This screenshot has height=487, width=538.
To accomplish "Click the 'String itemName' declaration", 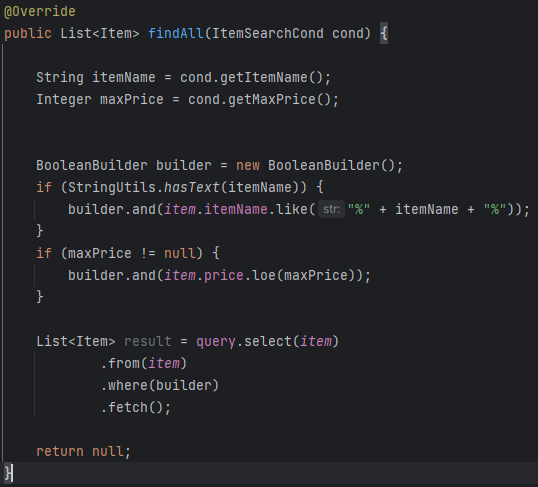I will point(96,78).
